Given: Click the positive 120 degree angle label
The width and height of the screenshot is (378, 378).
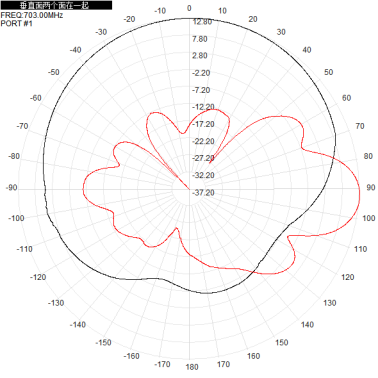Looking at the screenshot, I should coord(348,277).
